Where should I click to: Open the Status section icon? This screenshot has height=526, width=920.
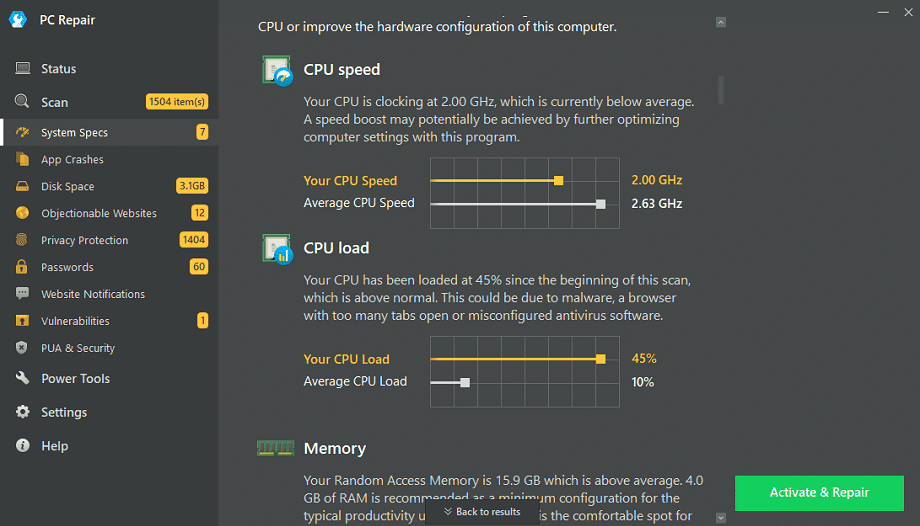(22, 69)
